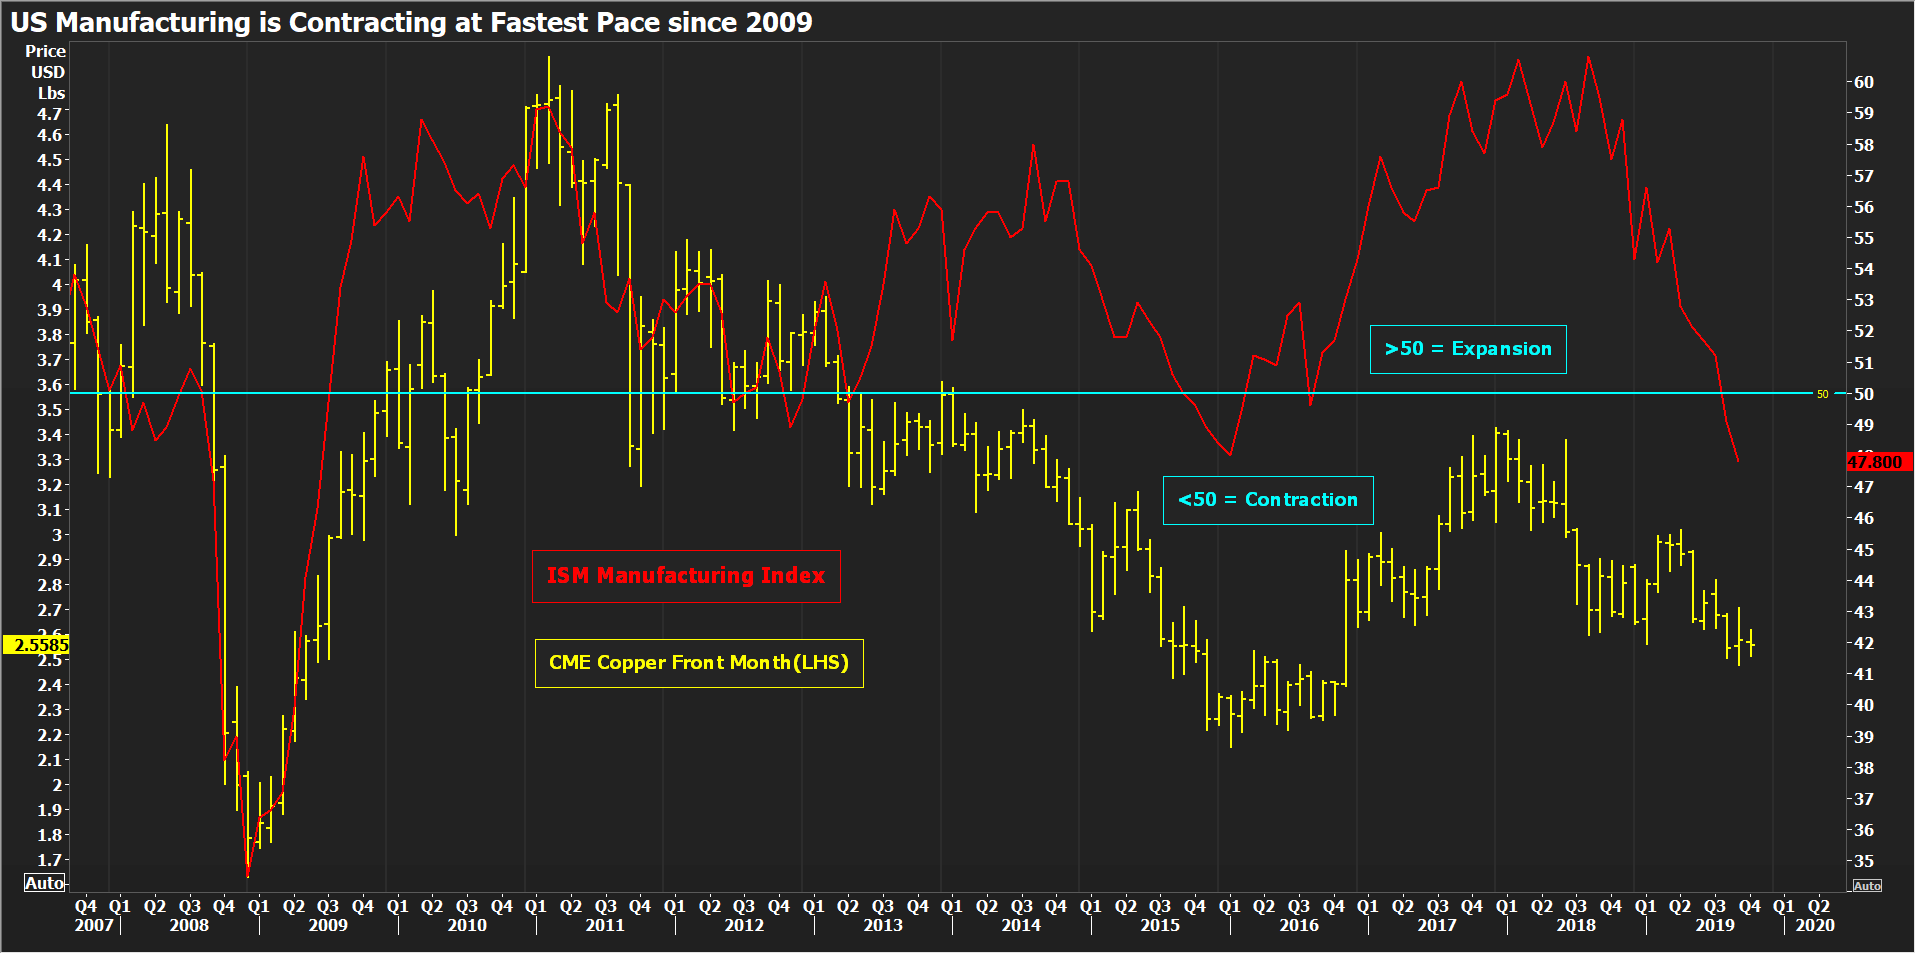Click the left axis Auto scale button
Image resolution: width=1916 pixels, height=954 pixels.
(x=44, y=883)
